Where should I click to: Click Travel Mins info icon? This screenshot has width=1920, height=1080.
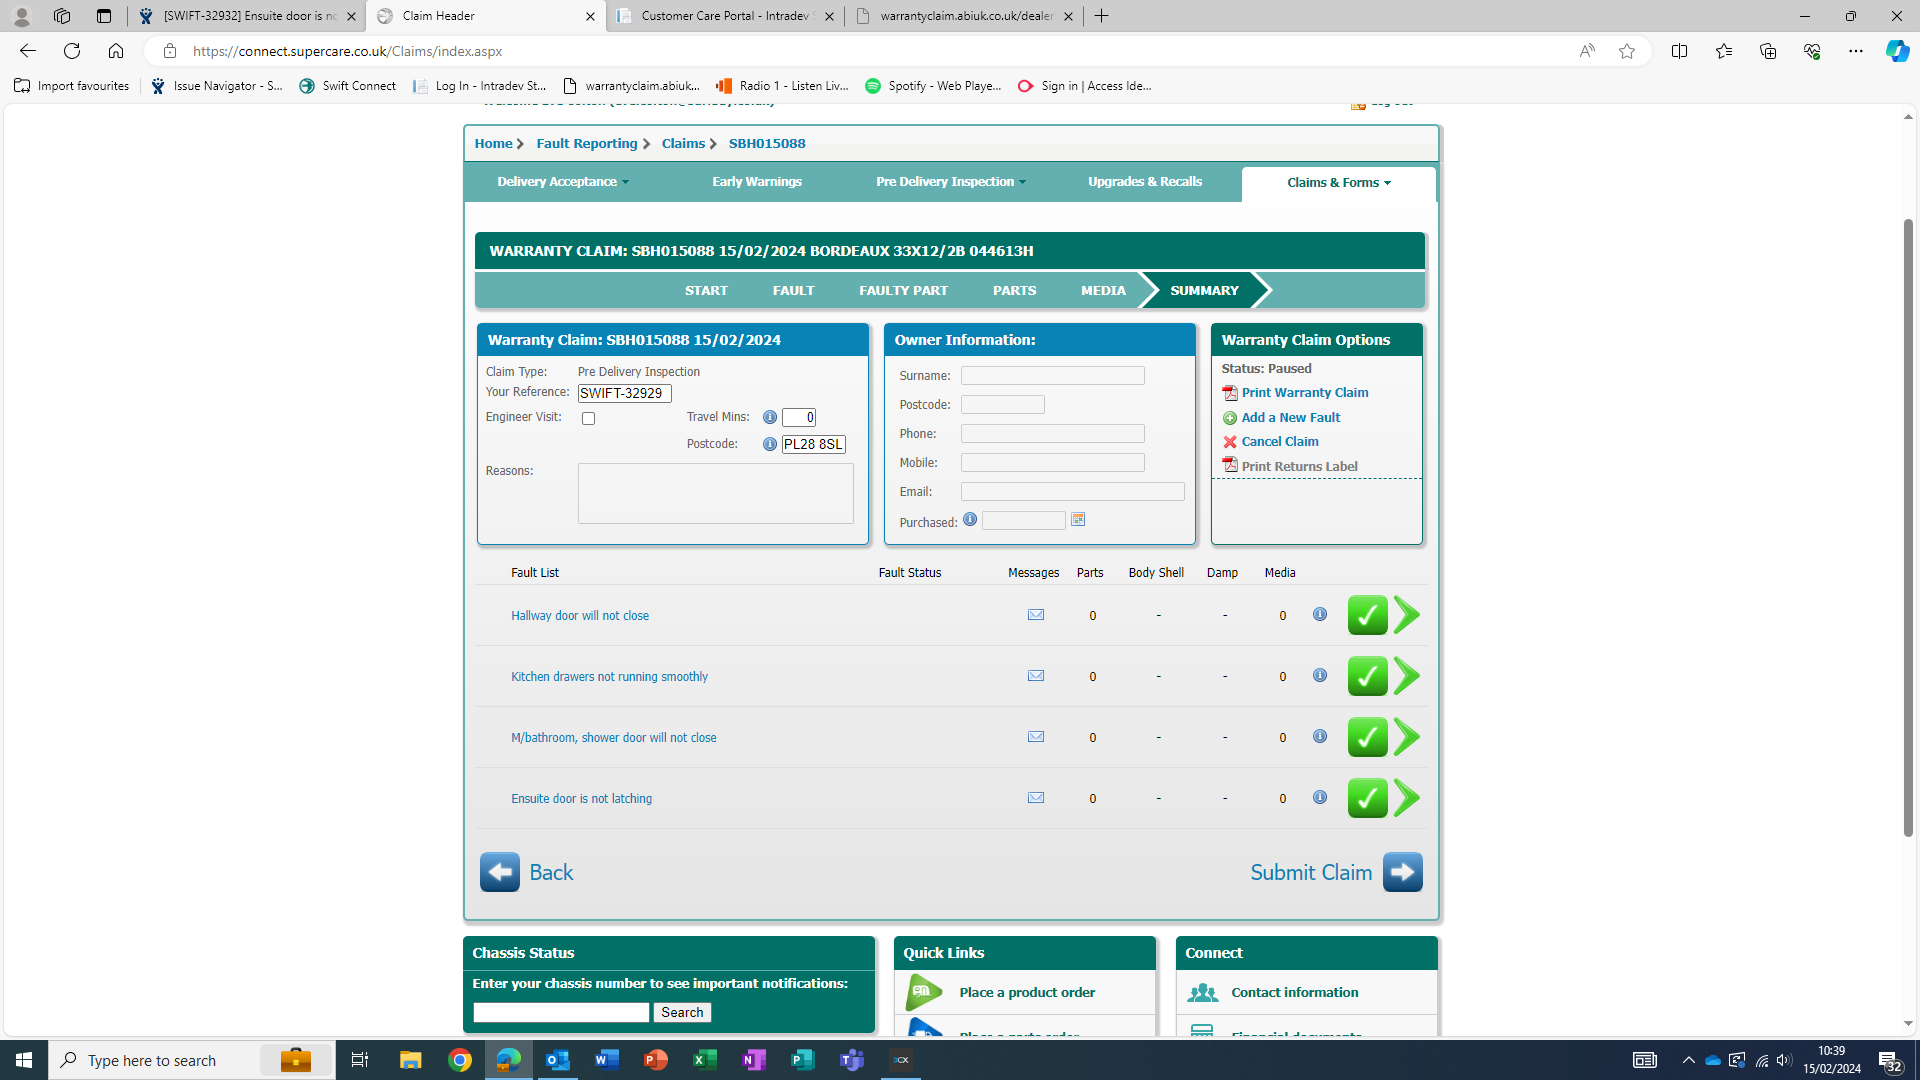click(x=770, y=417)
